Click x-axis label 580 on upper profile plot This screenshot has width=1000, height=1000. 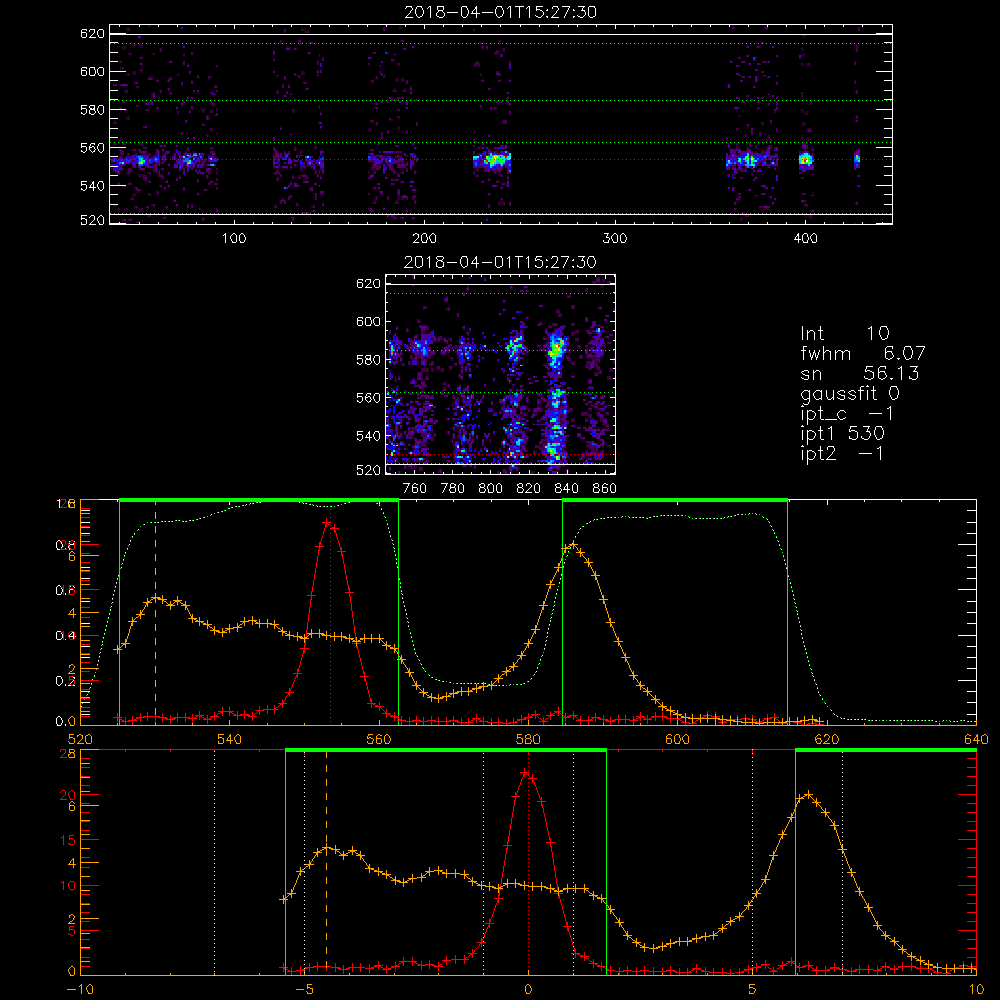pyautogui.click(x=528, y=740)
